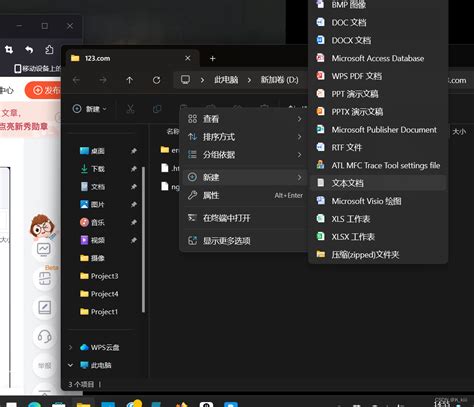Image resolution: width=474 pixels, height=407 pixels.
Task: Open the 新建 dropdown in toolbar
Action: point(90,109)
